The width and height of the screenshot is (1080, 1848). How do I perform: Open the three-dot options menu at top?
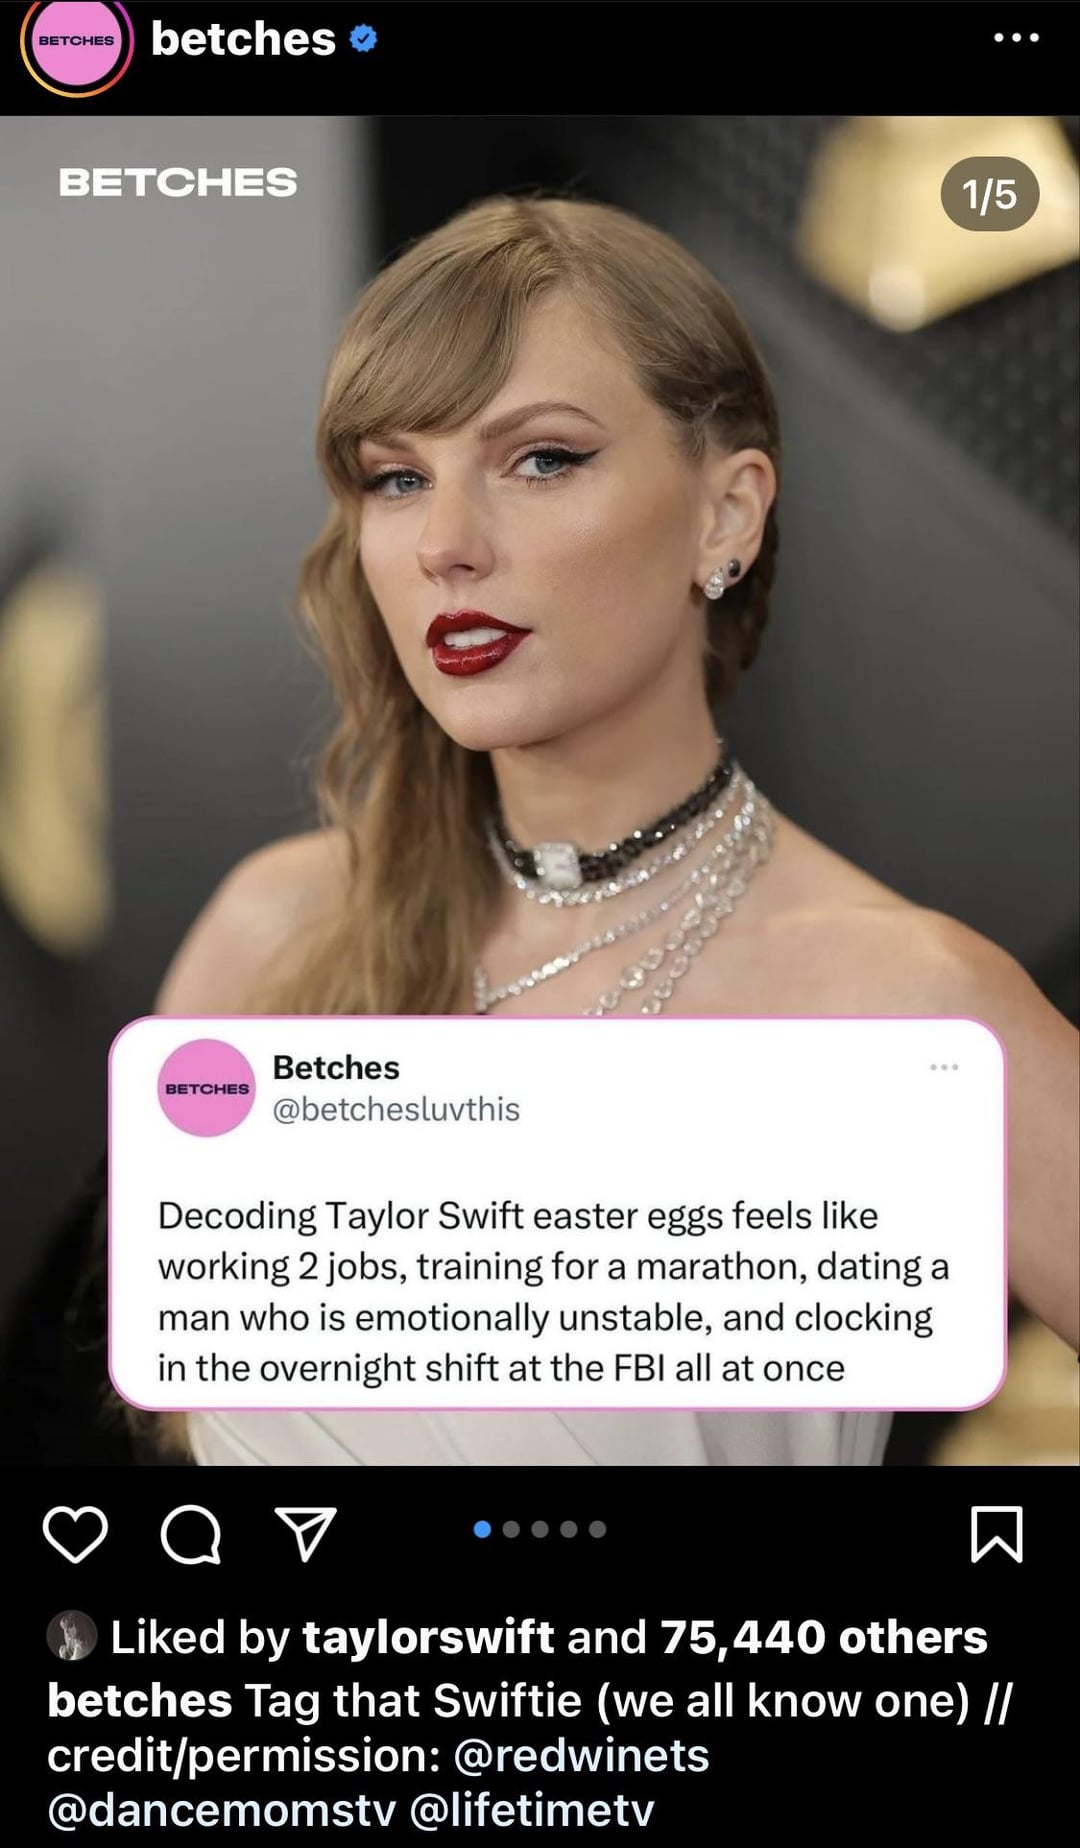[x=1016, y=38]
